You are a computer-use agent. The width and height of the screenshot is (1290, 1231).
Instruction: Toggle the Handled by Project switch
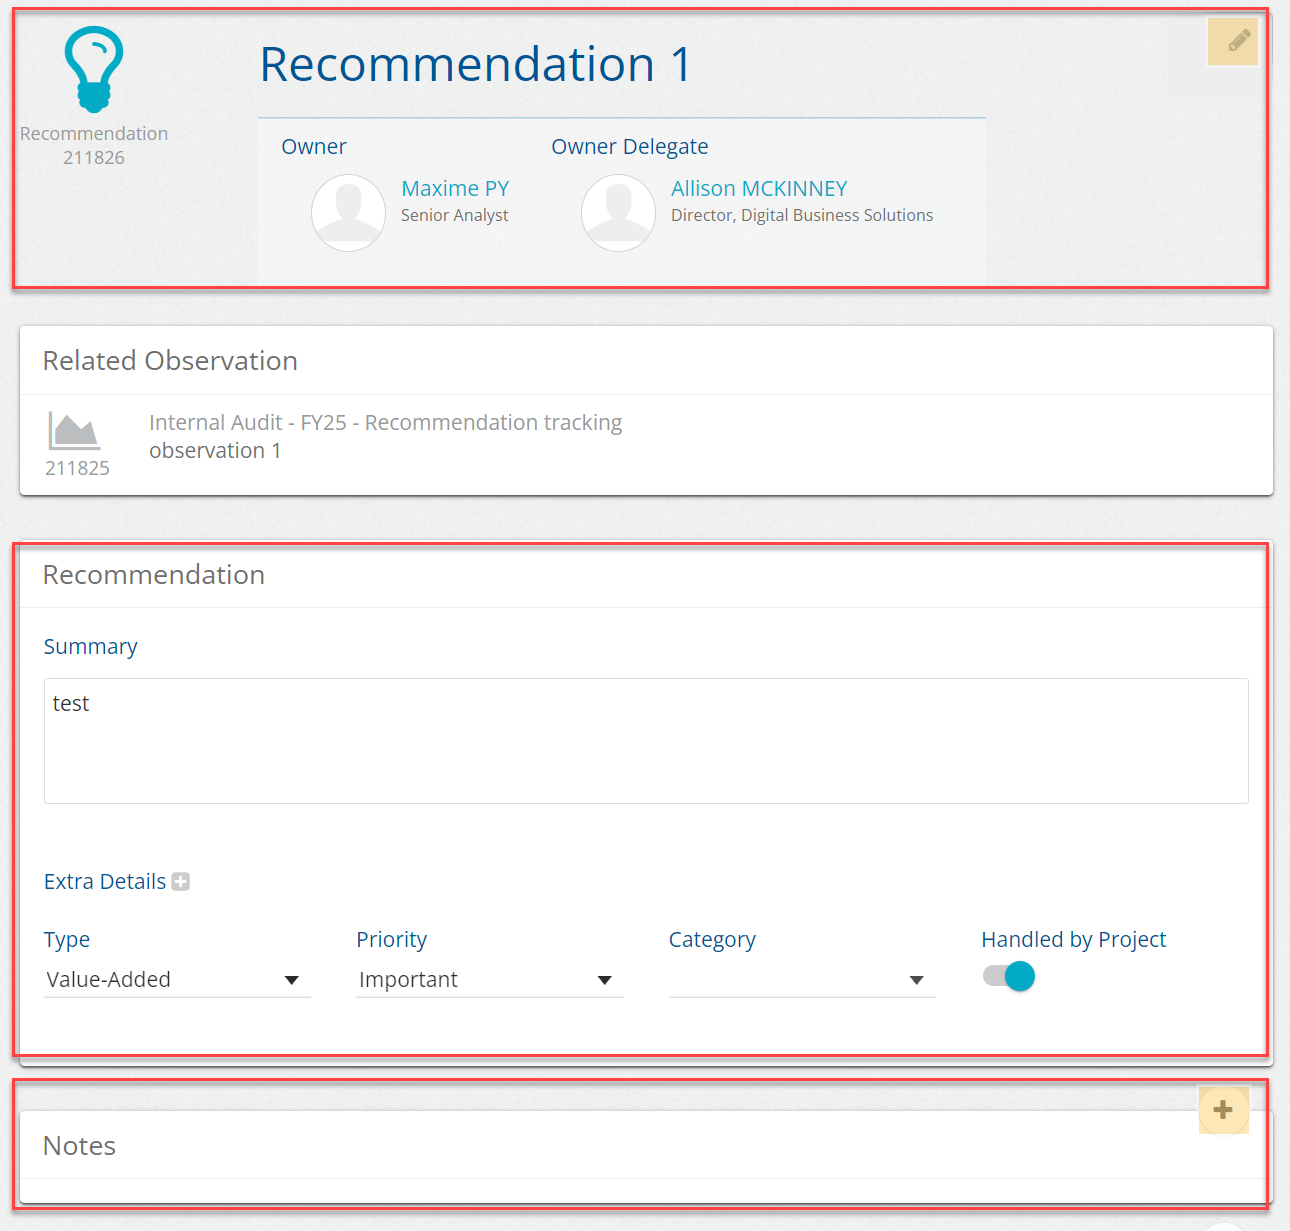[x=1008, y=976]
